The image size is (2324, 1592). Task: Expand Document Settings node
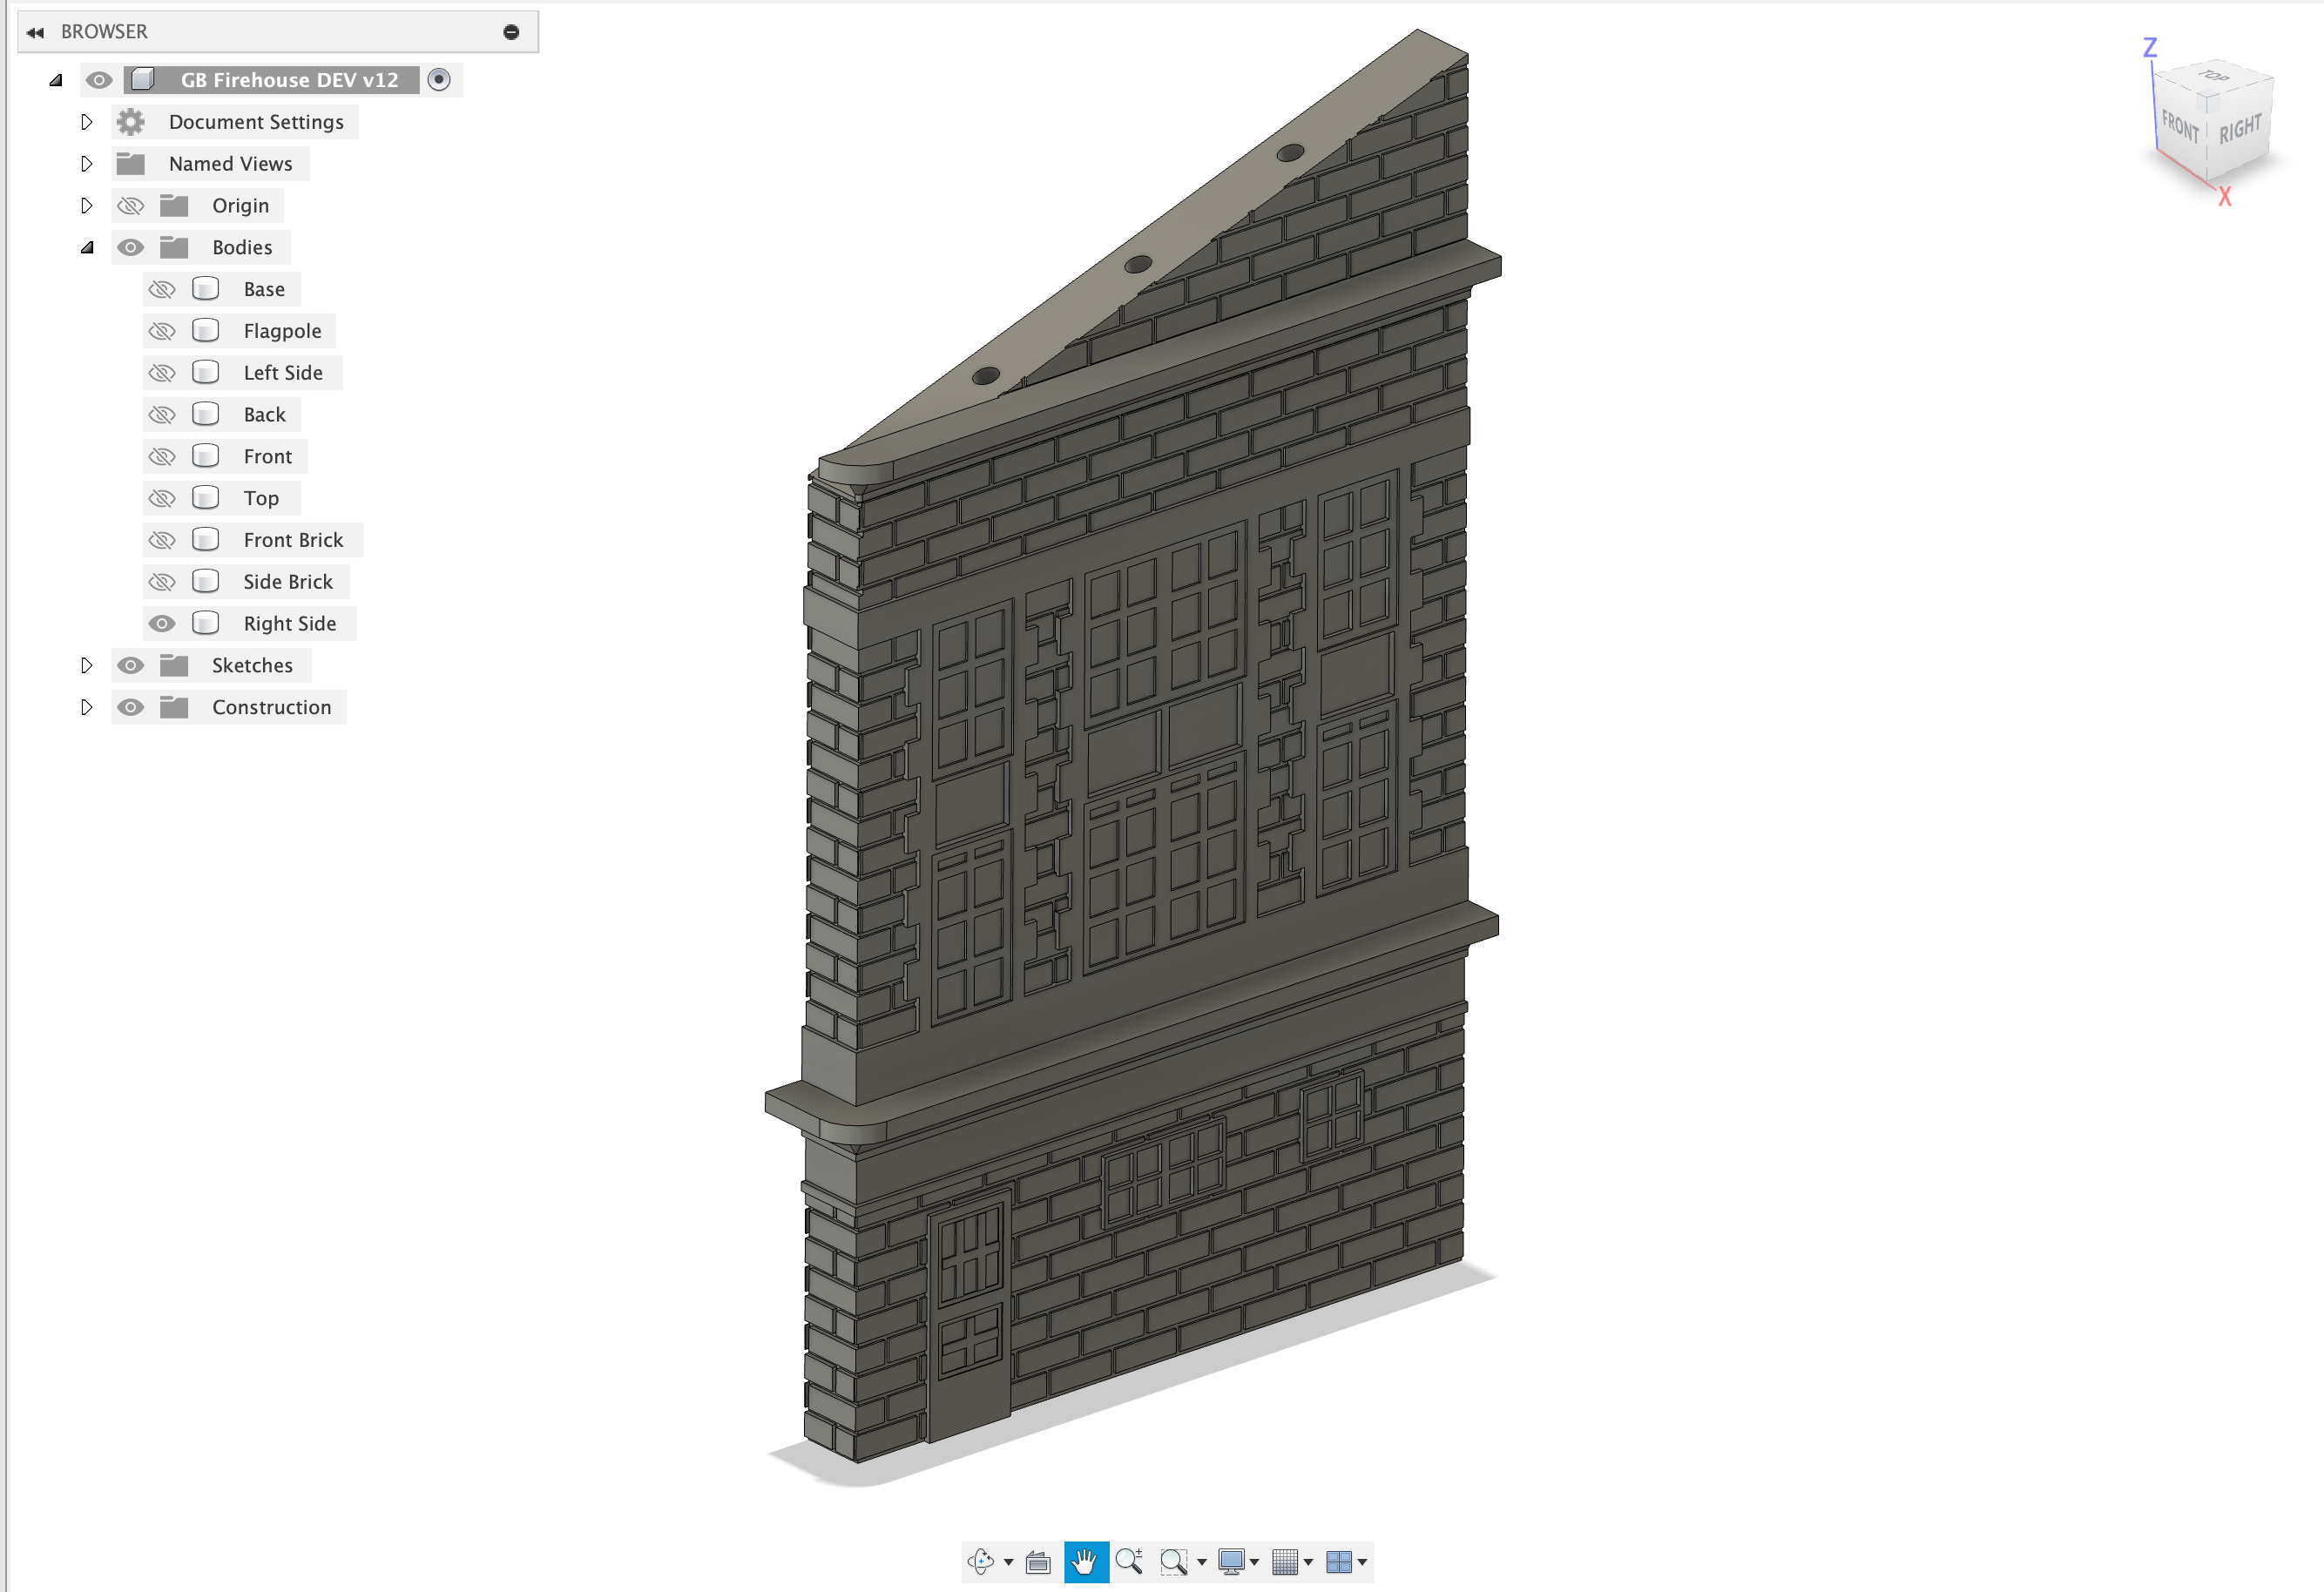pyautogui.click(x=87, y=122)
